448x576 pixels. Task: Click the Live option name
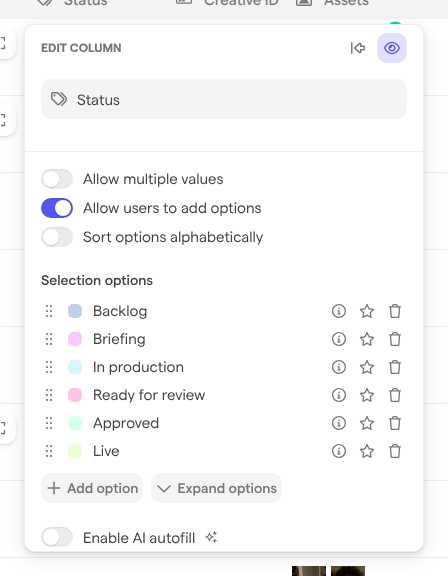pyautogui.click(x=106, y=451)
